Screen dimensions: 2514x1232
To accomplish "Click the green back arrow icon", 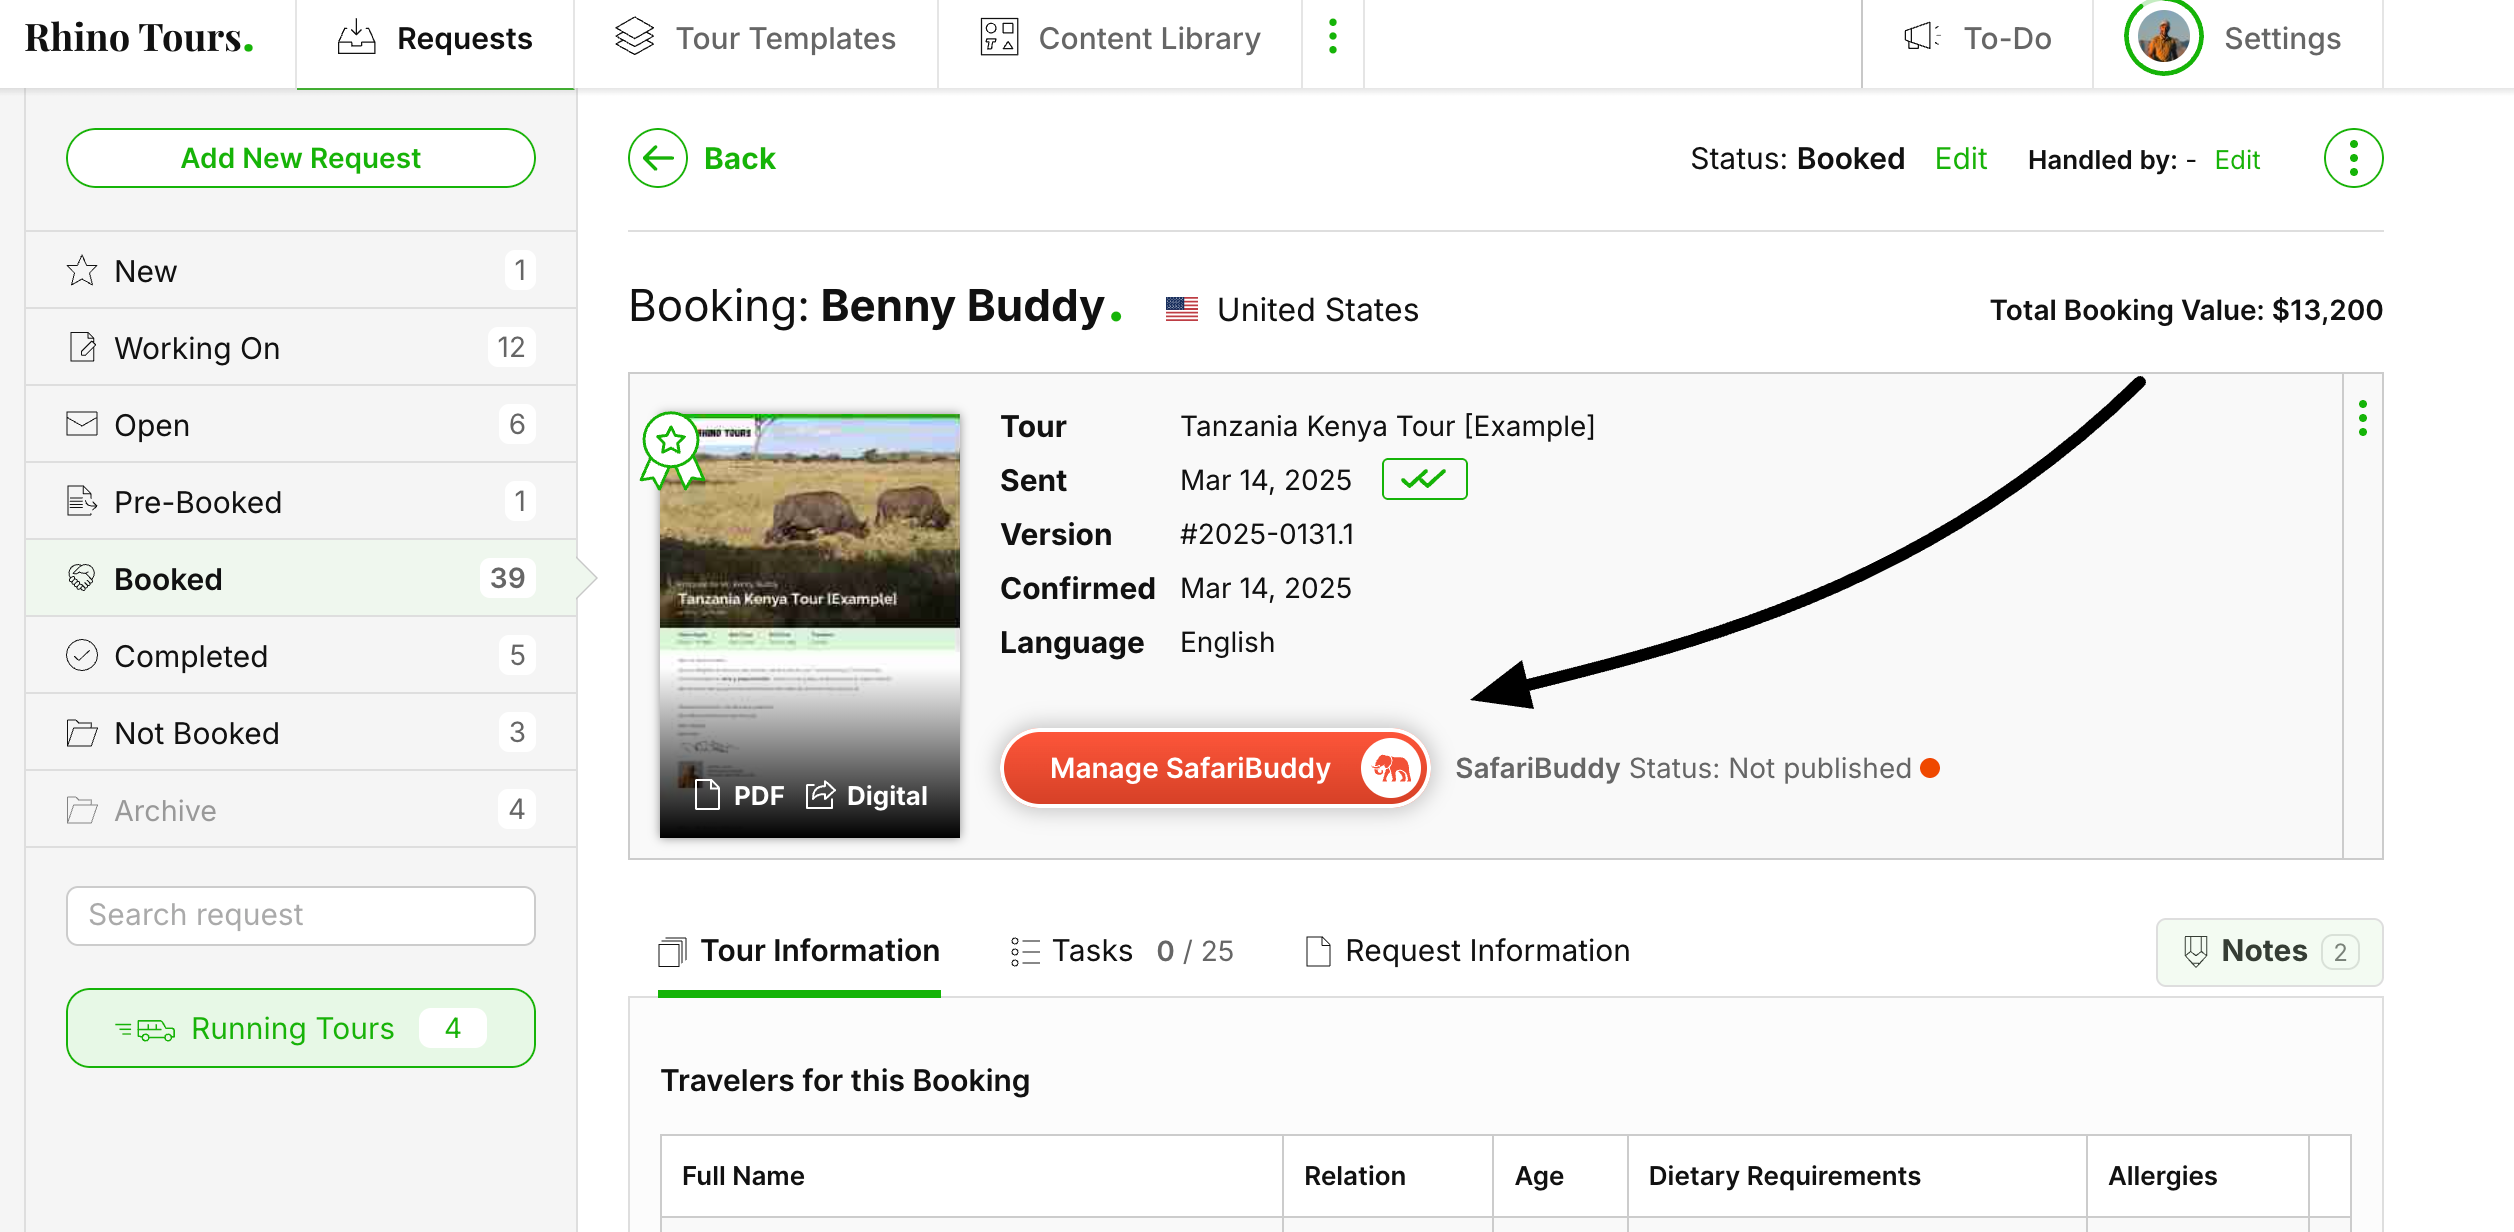I will 658,158.
